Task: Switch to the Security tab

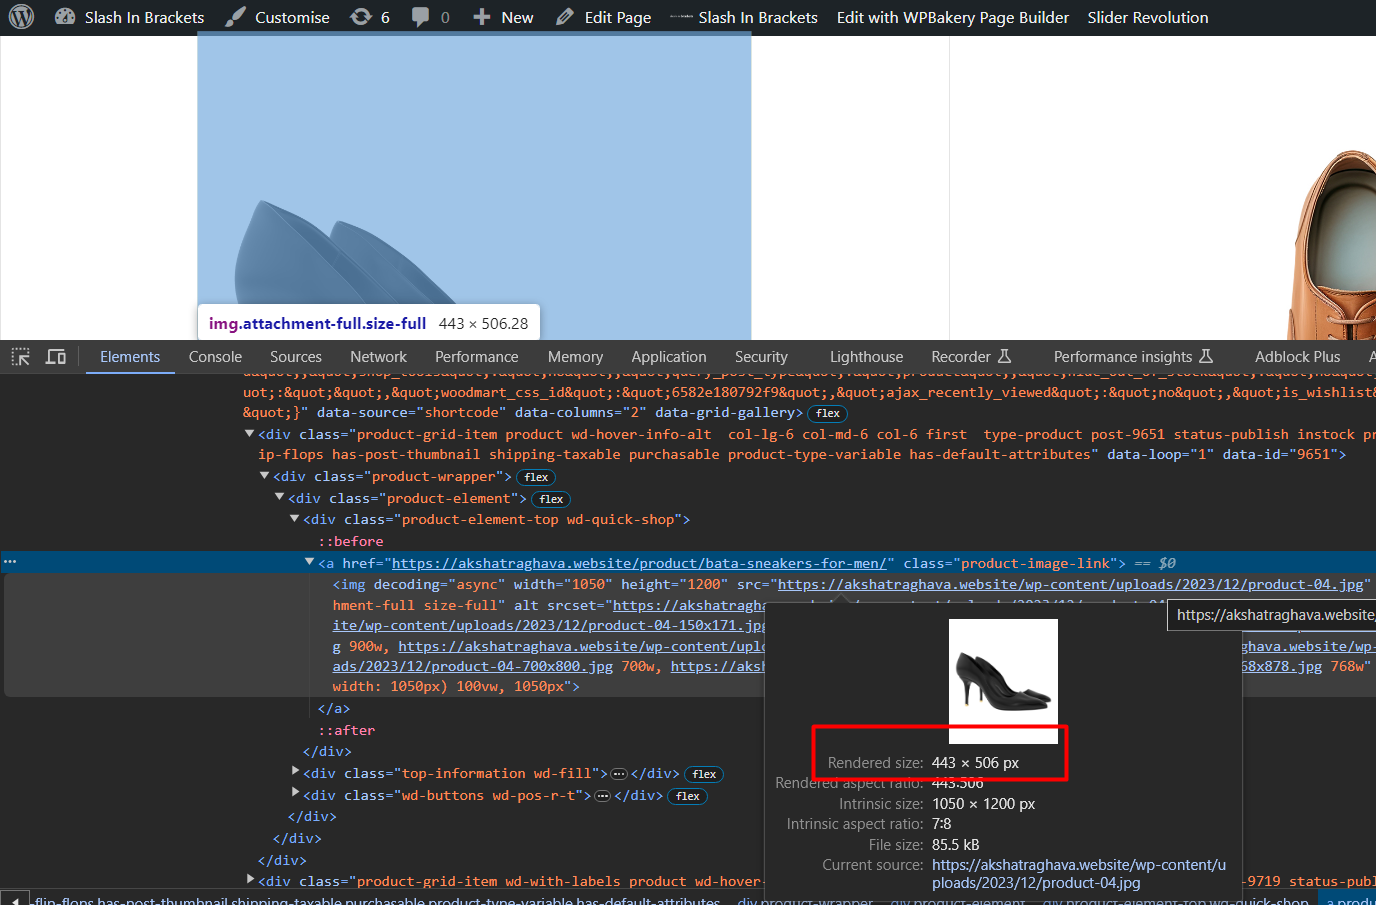Action: tap(761, 357)
